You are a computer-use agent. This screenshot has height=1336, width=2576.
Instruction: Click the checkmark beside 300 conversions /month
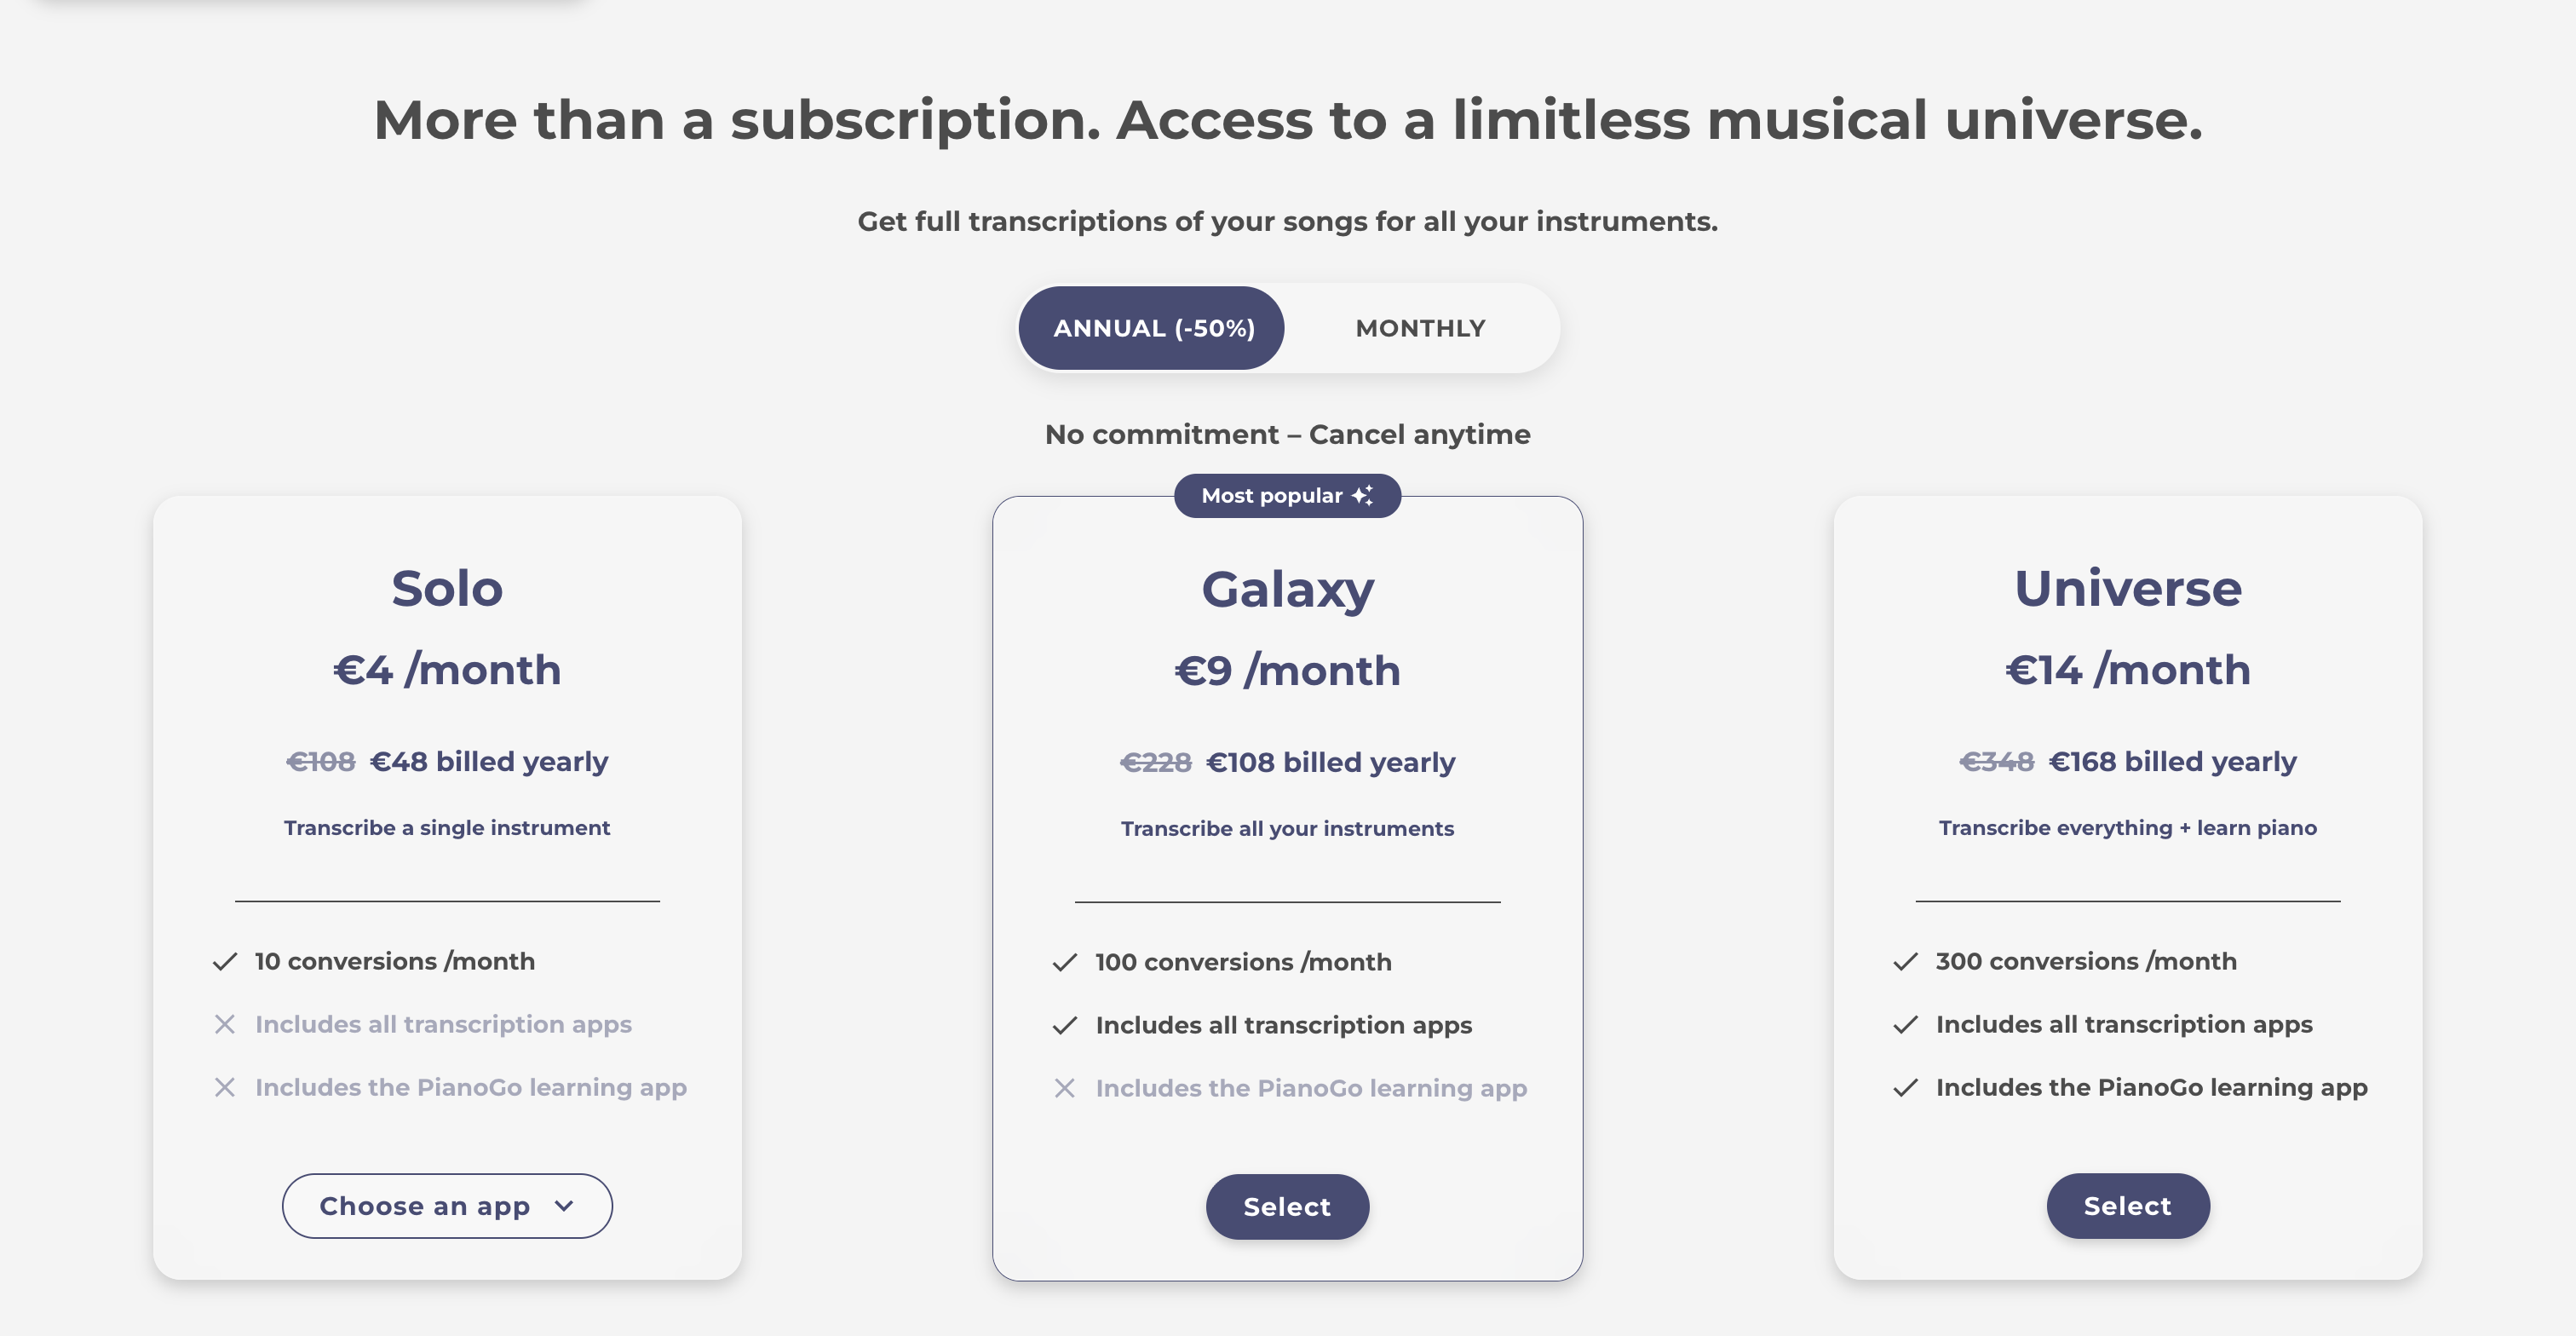point(1906,961)
